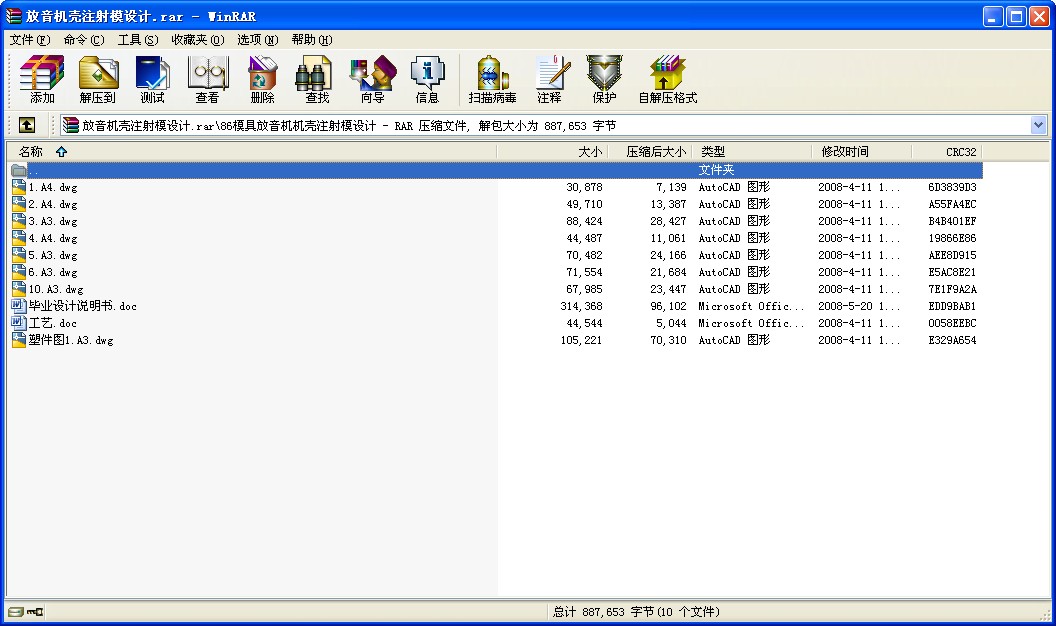Show archive details via 信息 (Info) icon
The height and width of the screenshot is (626, 1056).
pyautogui.click(x=427, y=79)
